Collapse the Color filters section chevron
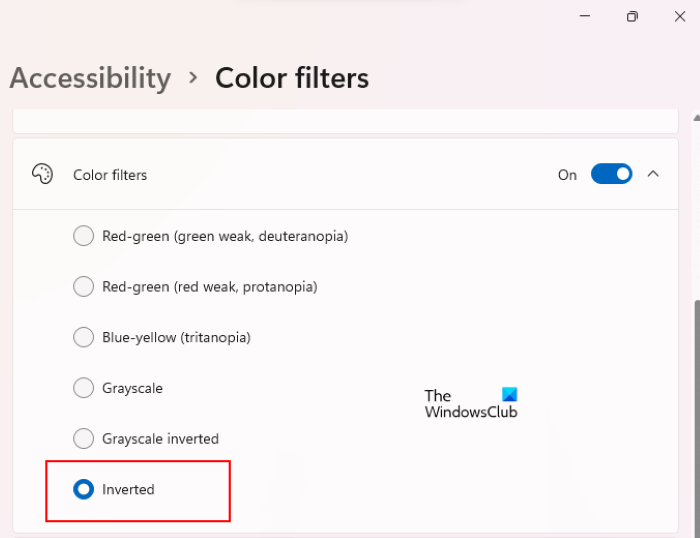This screenshot has height=538, width=700. pos(653,174)
